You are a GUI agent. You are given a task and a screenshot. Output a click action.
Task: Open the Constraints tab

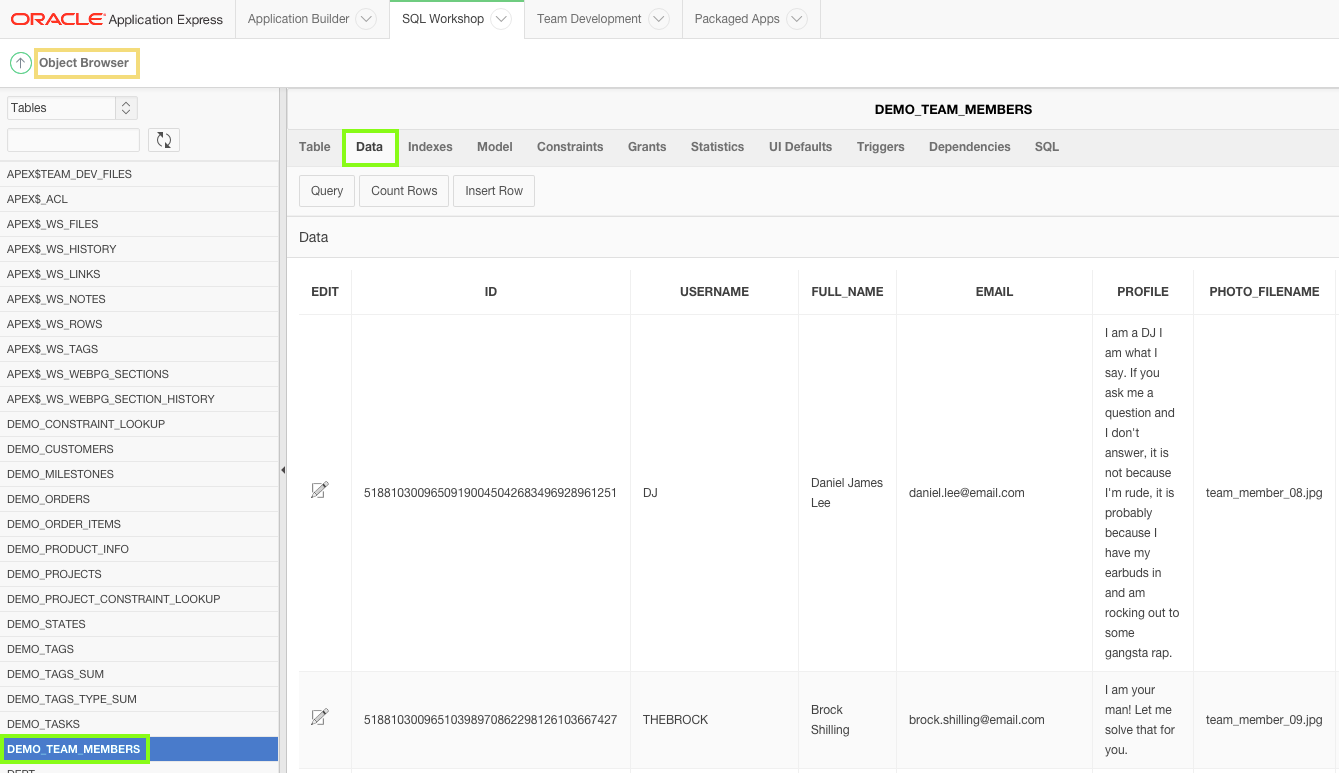click(570, 147)
